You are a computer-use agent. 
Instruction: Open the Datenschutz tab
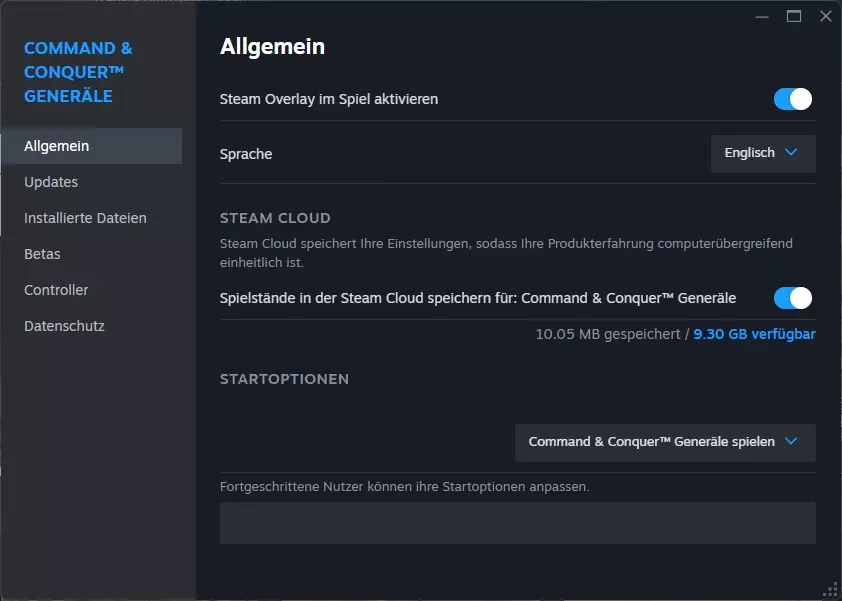pyautogui.click(x=64, y=326)
